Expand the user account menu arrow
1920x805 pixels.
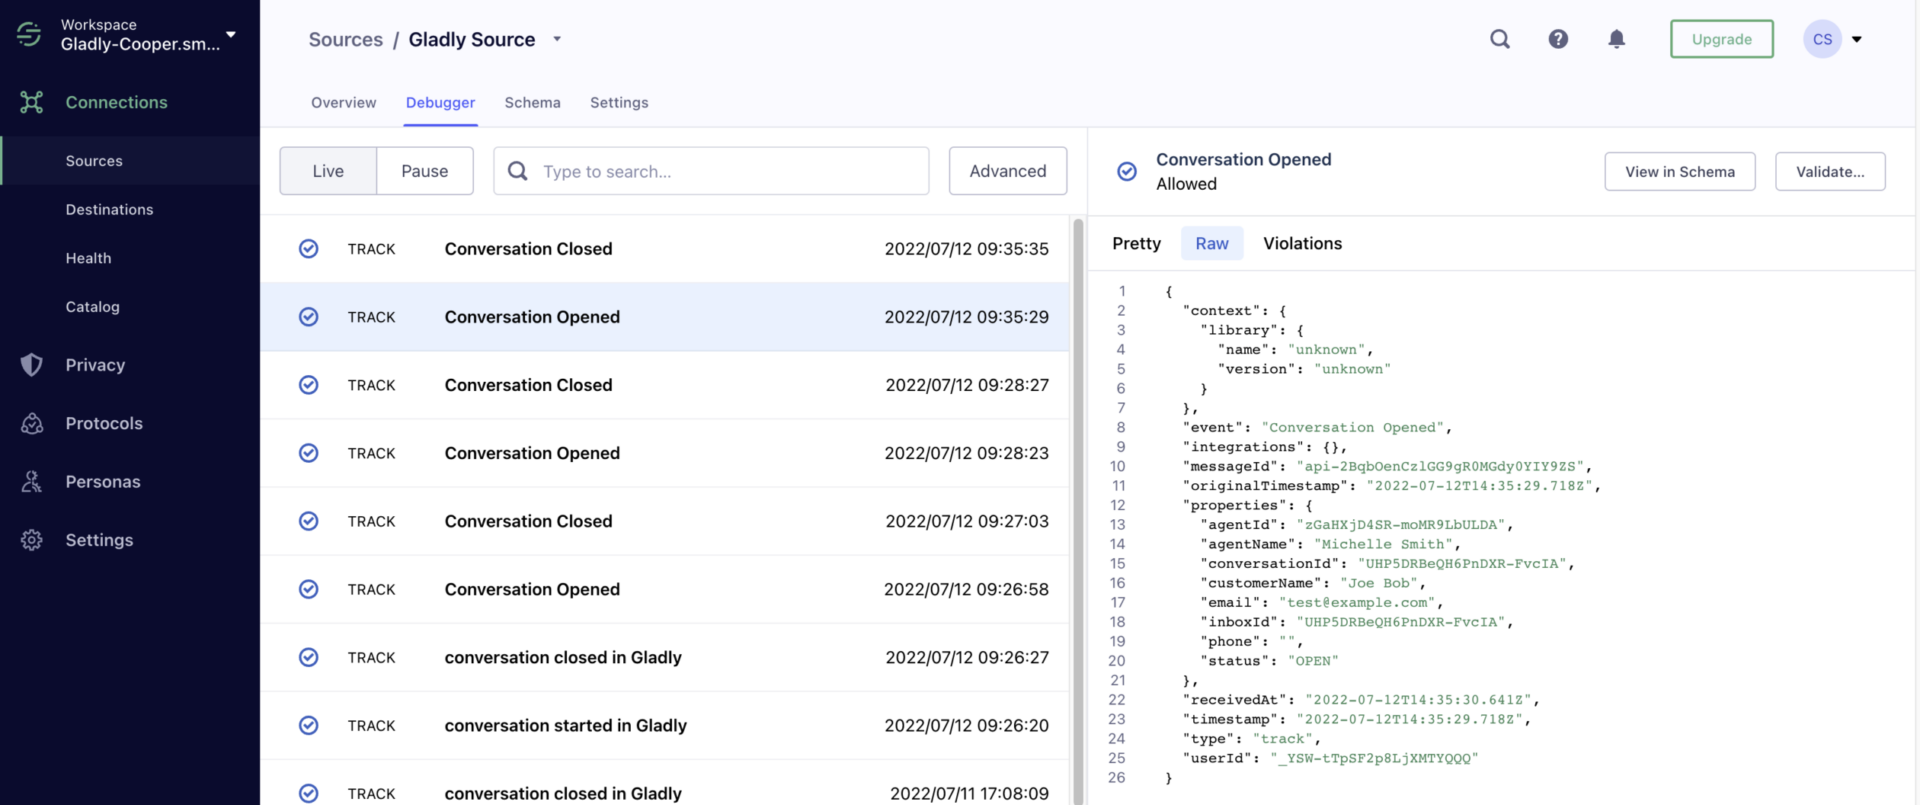pos(1857,39)
